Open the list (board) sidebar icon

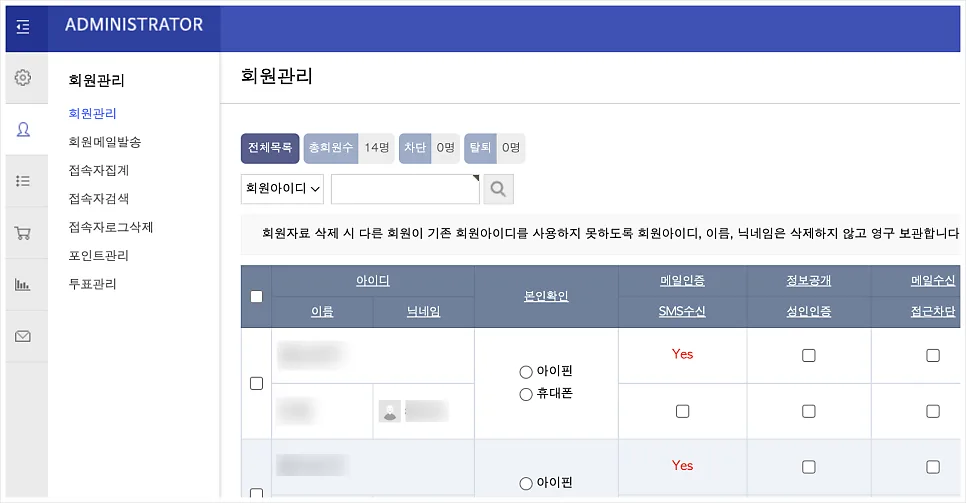coord(23,181)
